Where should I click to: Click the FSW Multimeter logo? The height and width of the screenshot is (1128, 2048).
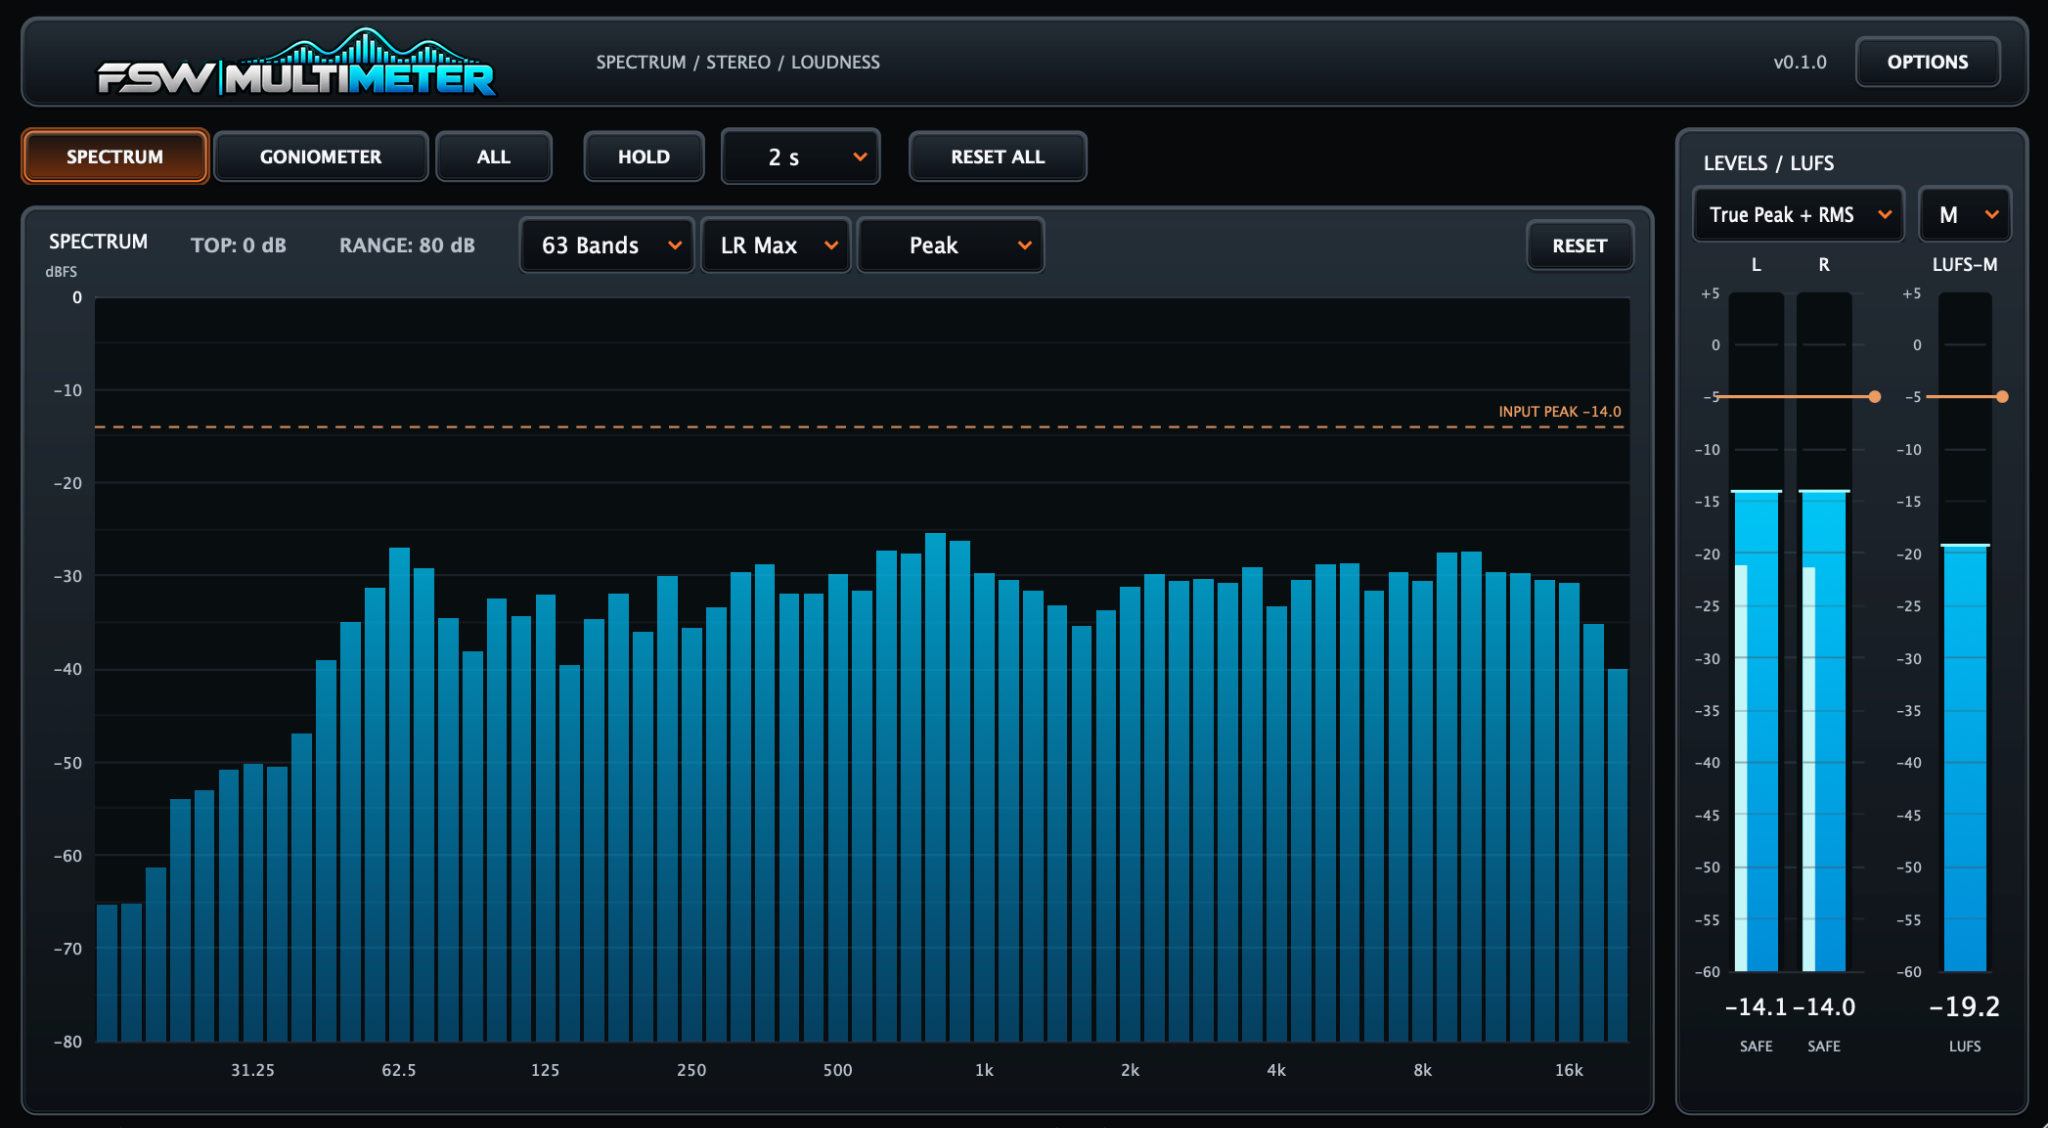[296, 63]
